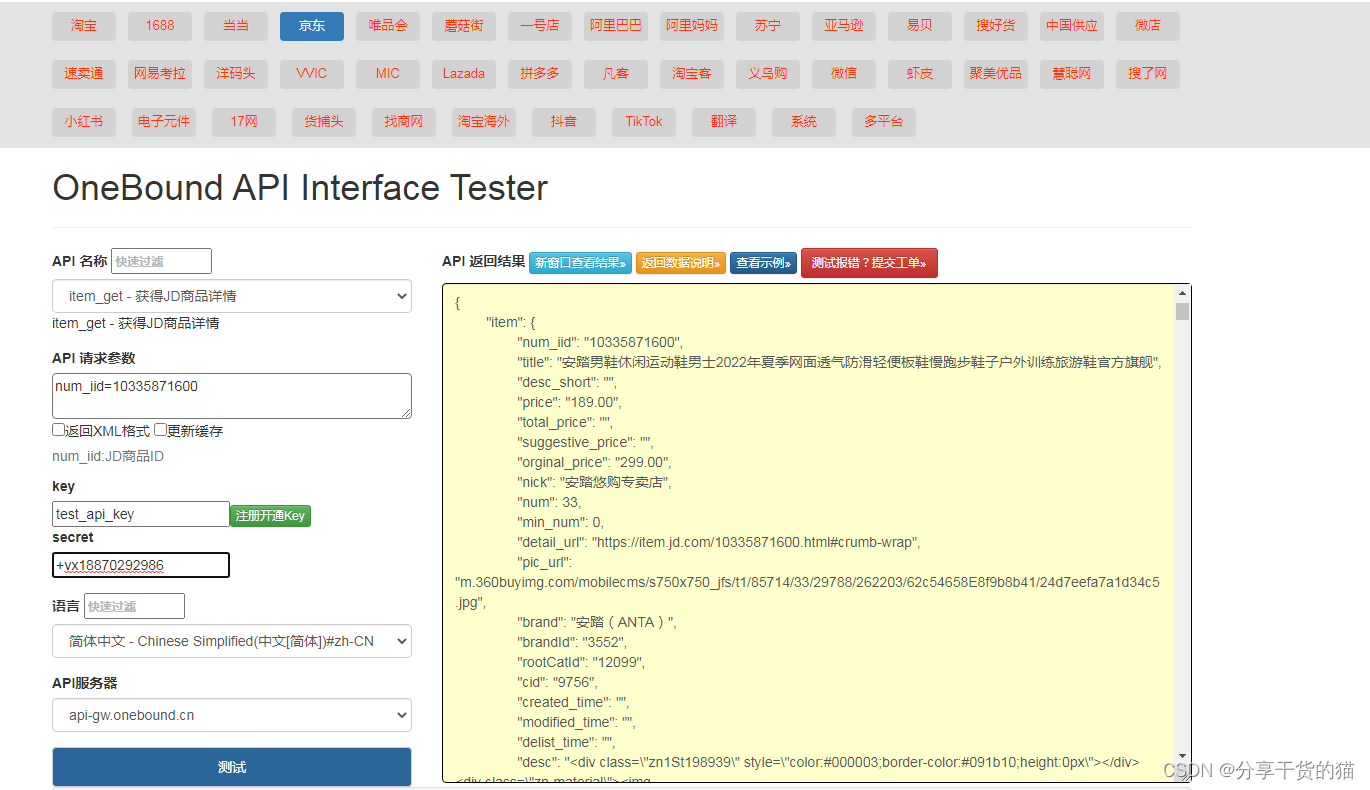Select the 系统 tab
The height and width of the screenshot is (790, 1370).
click(804, 122)
